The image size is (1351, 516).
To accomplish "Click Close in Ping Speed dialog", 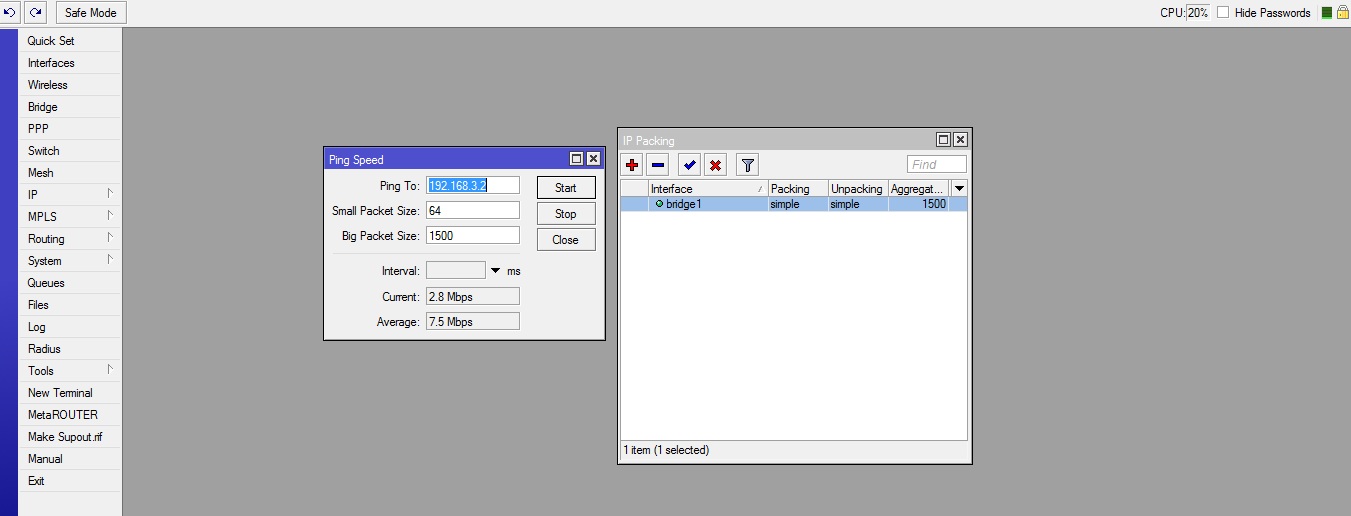I will 566,240.
